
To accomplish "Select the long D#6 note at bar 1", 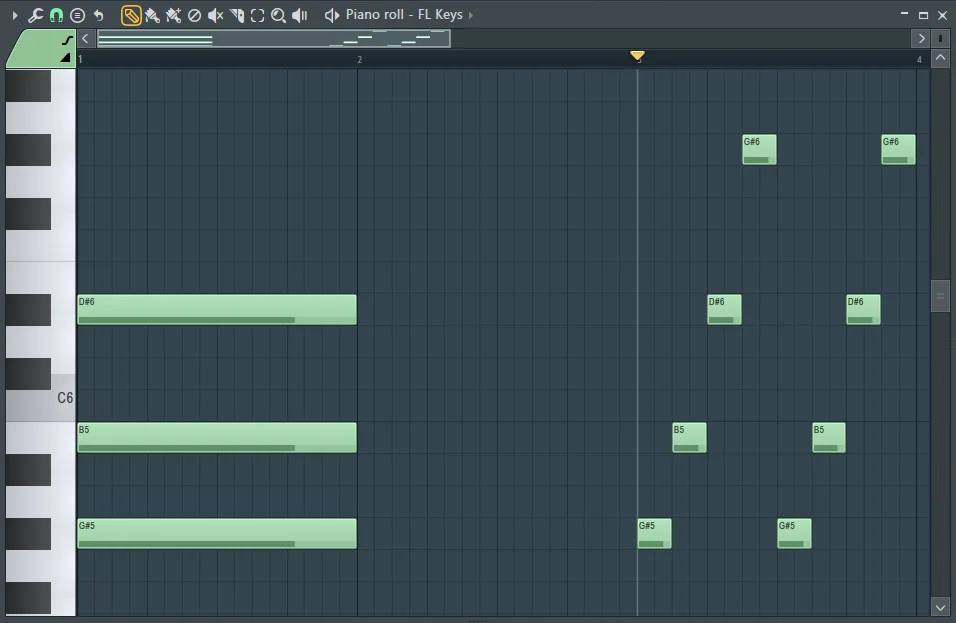I will pyautogui.click(x=217, y=310).
